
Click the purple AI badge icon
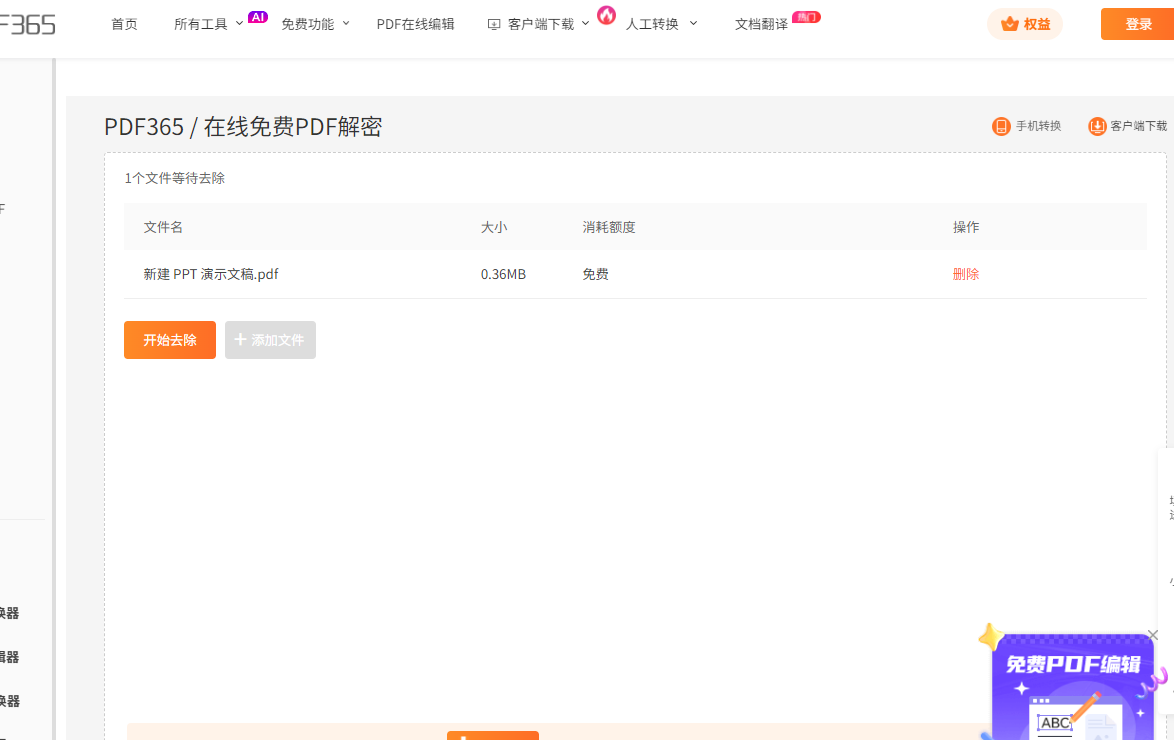[258, 17]
